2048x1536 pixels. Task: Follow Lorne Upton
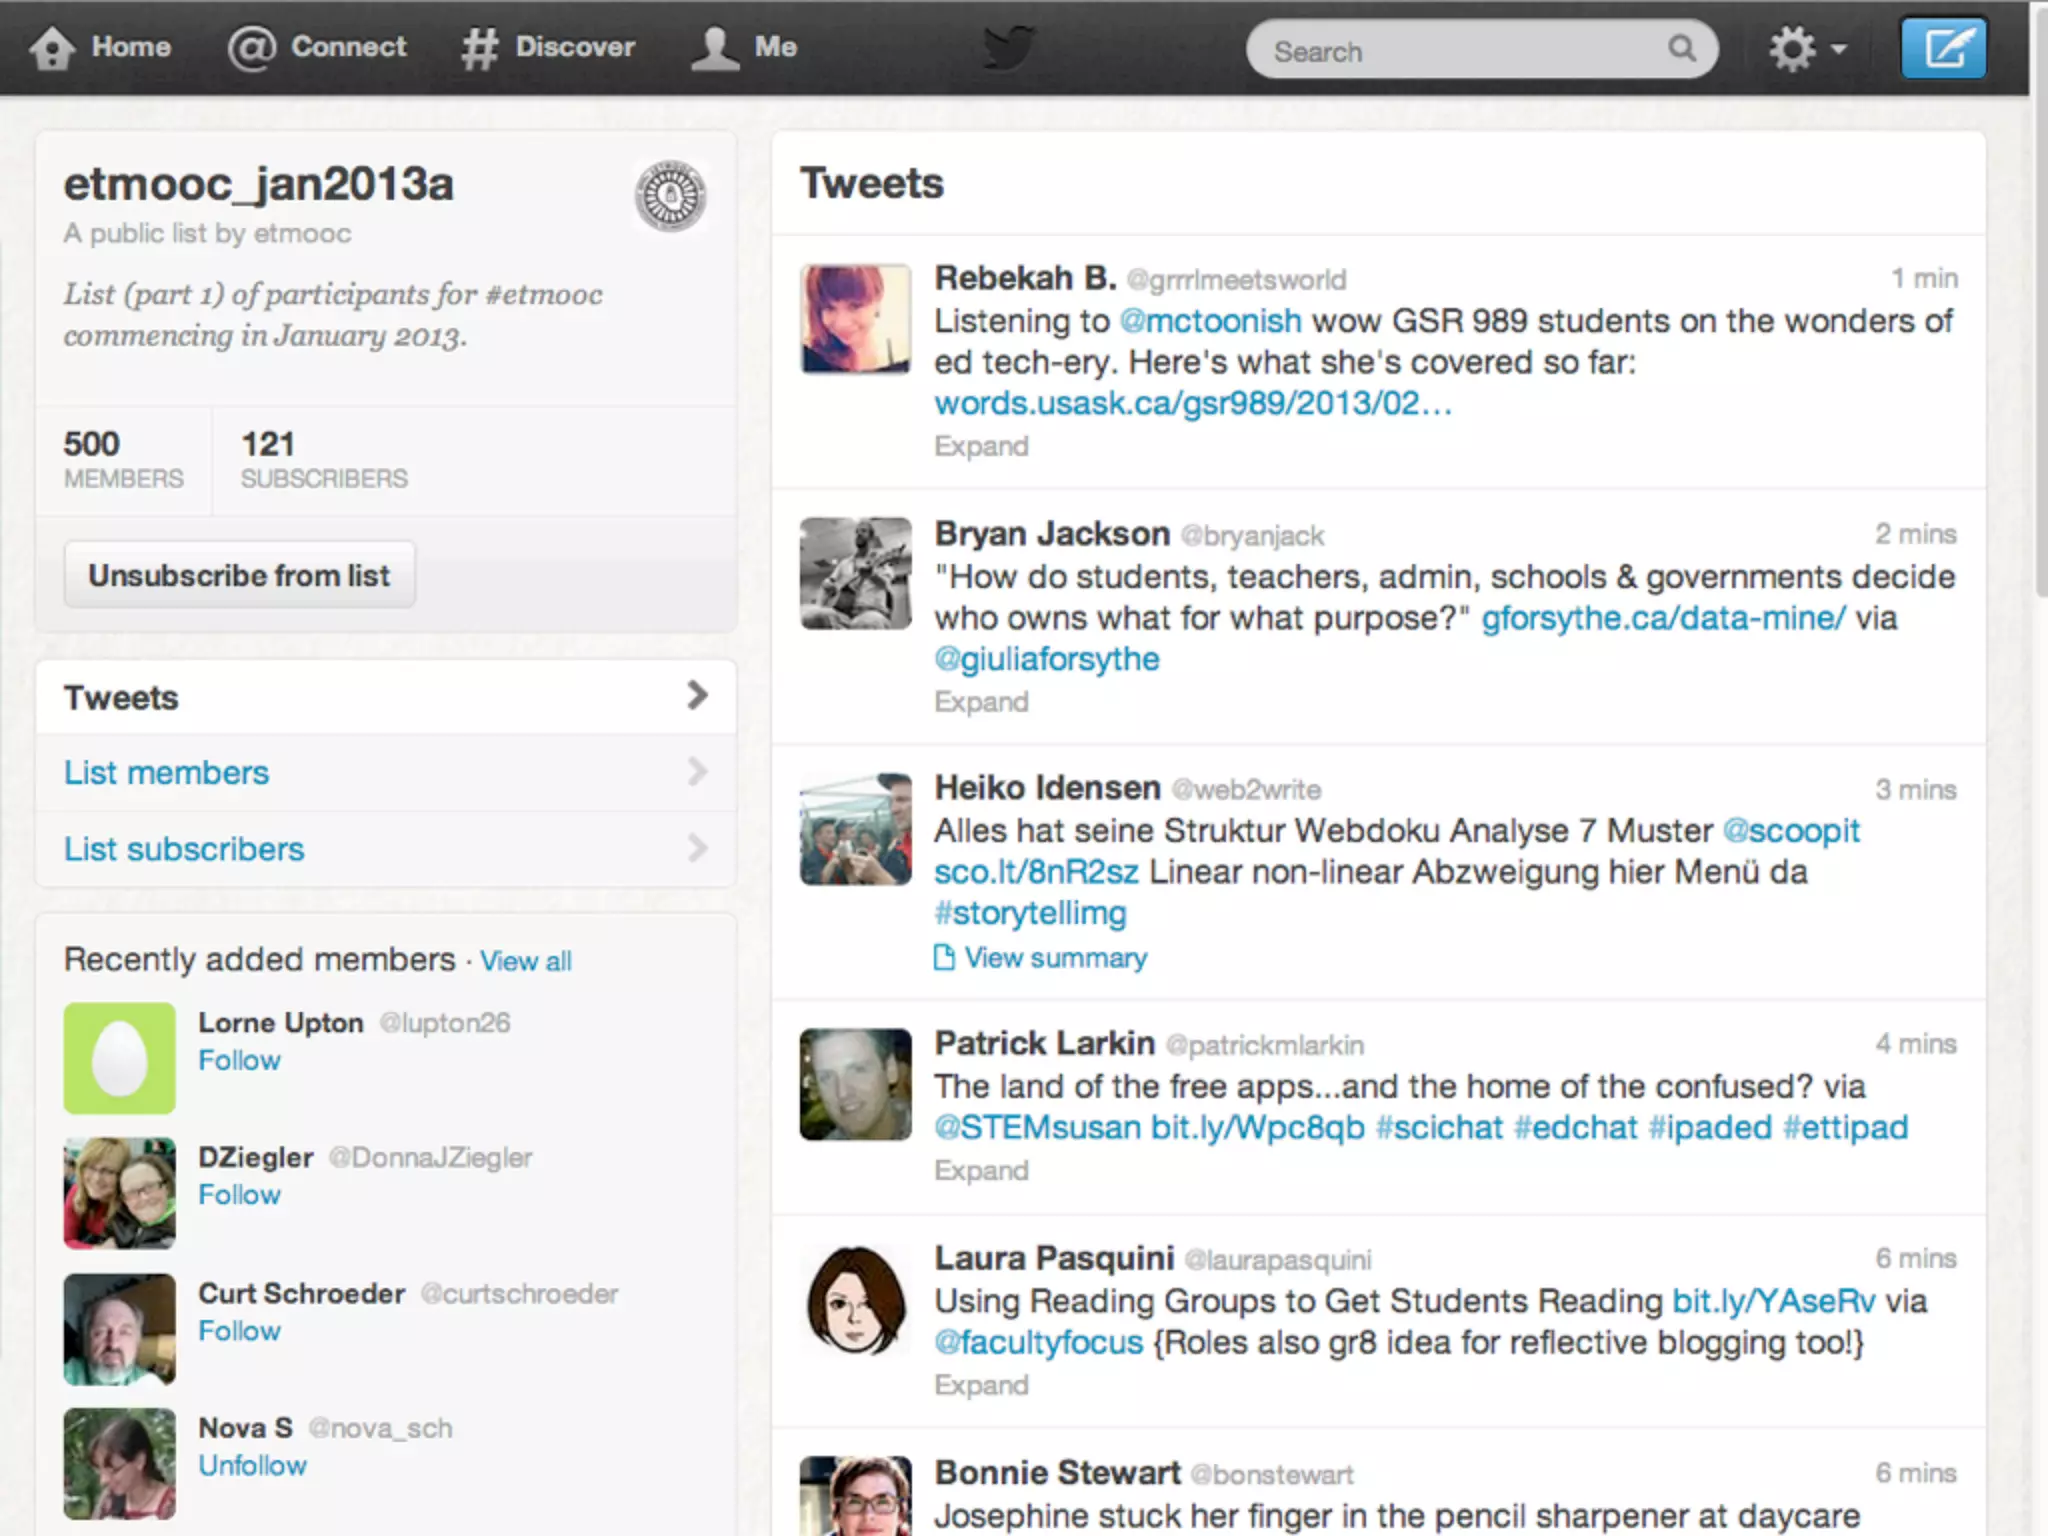(239, 1060)
